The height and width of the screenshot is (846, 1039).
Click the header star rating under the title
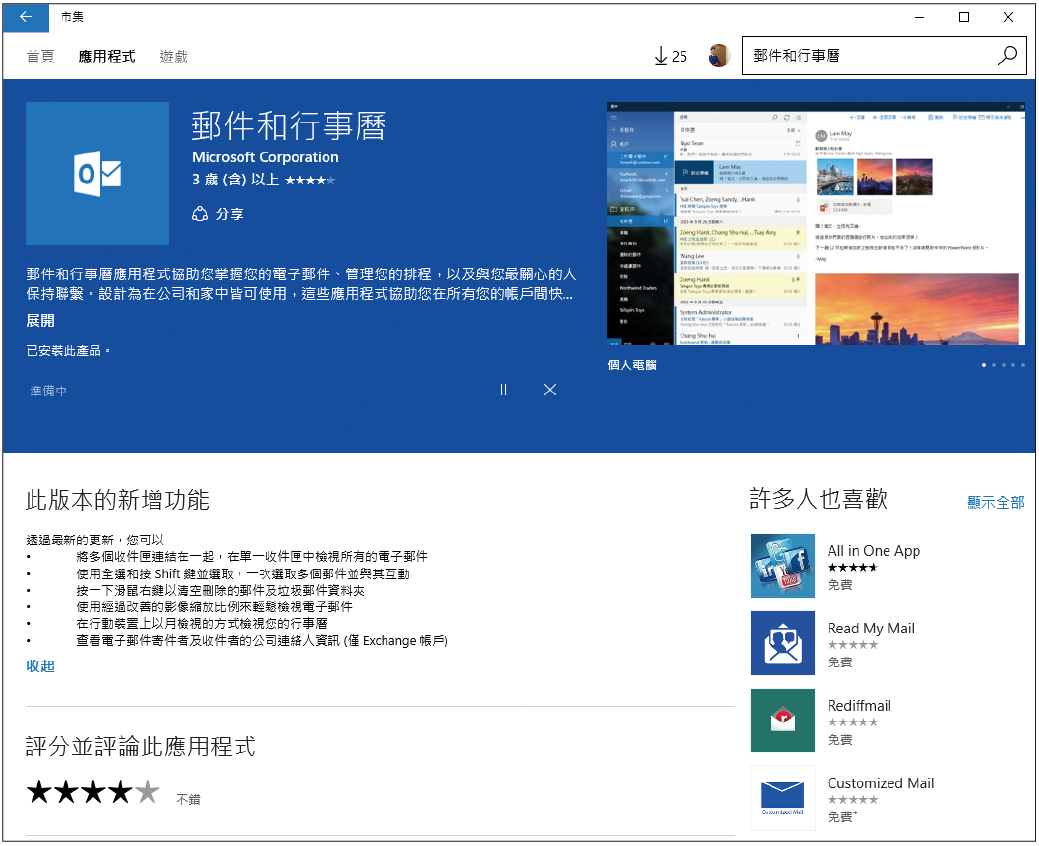pyautogui.click(x=310, y=180)
